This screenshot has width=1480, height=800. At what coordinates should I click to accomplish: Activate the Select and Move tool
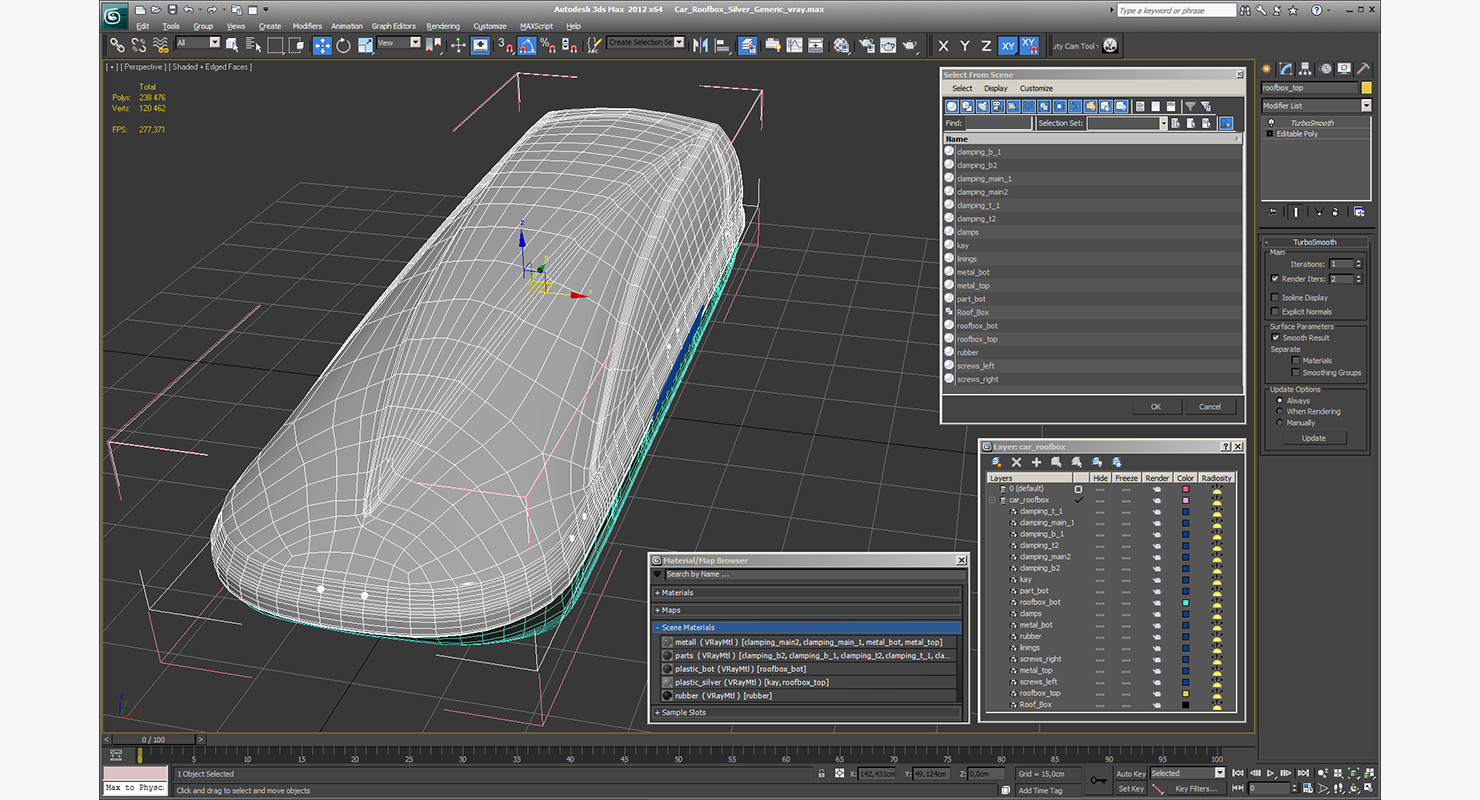click(322, 45)
